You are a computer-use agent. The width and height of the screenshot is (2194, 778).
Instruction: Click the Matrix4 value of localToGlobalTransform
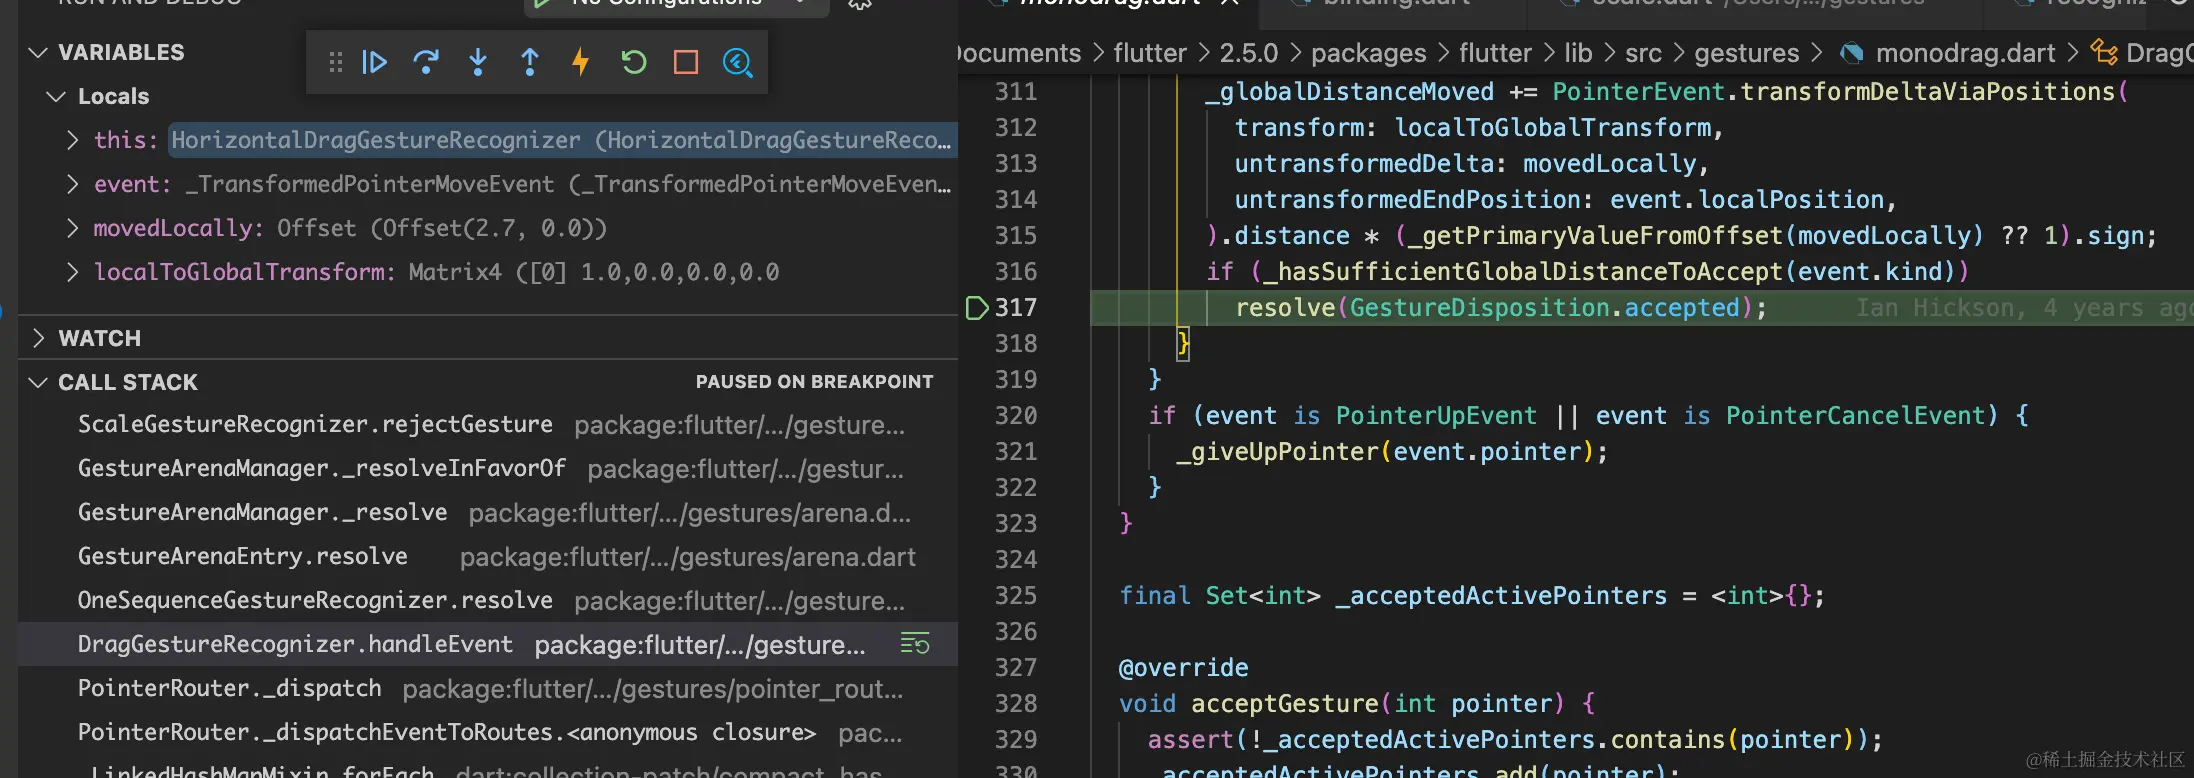[x=594, y=272]
